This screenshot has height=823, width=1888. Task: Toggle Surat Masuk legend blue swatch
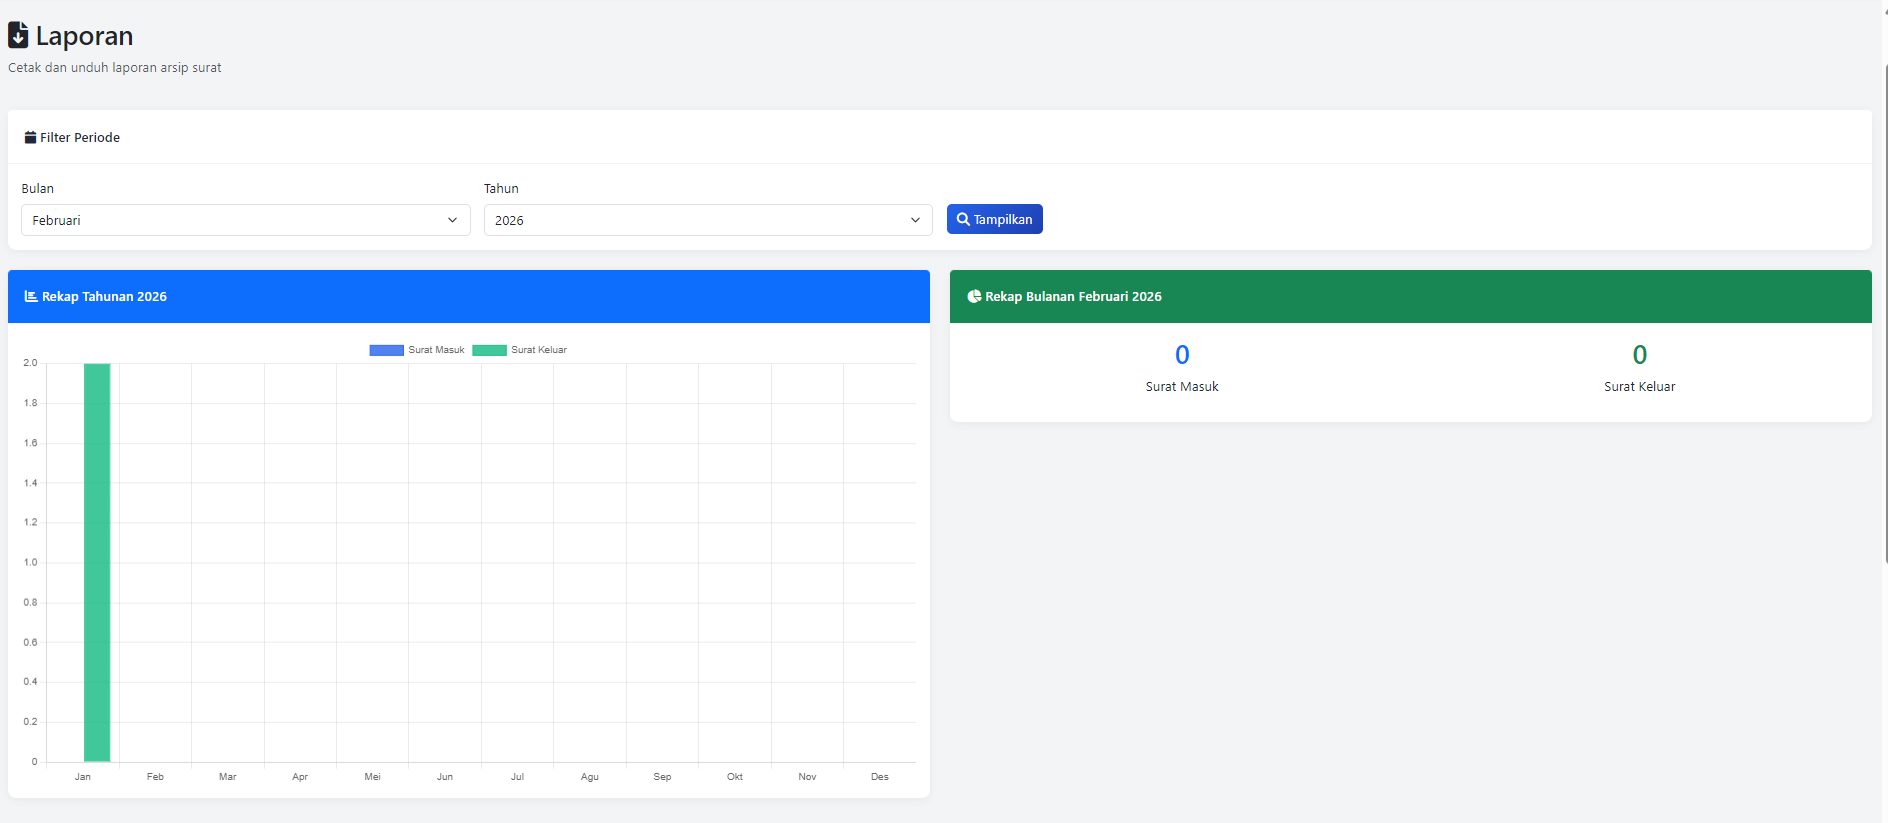click(x=387, y=350)
